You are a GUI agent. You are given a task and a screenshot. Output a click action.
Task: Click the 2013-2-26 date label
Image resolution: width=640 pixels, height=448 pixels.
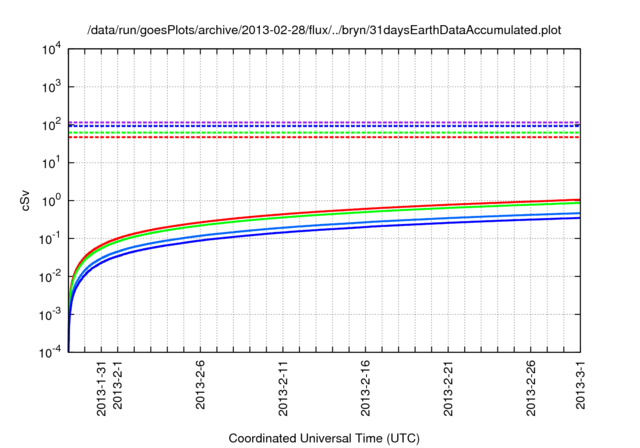point(531,388)
